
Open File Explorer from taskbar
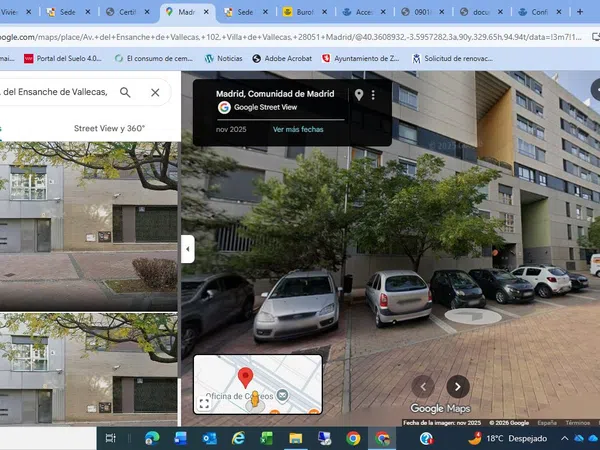295,438
